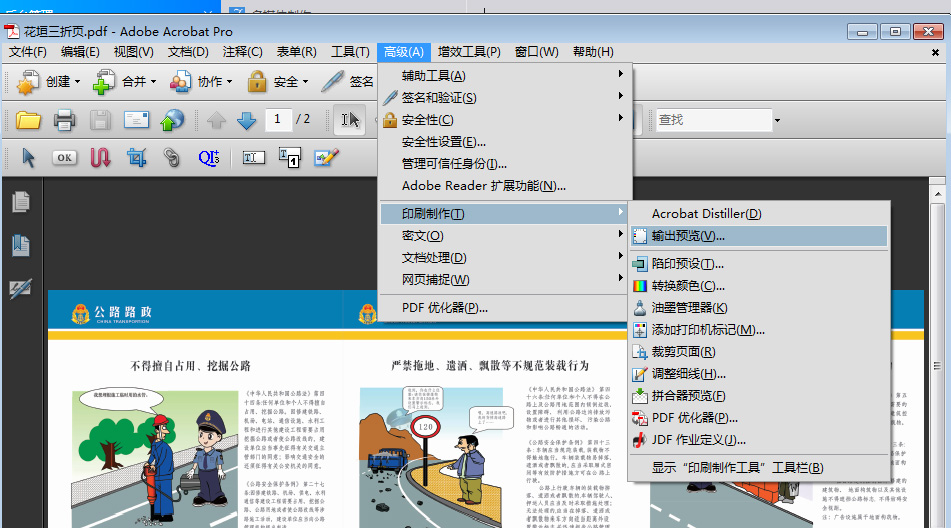Open the 工具(T) menu
951x528 pixels.
pos(351,52)
